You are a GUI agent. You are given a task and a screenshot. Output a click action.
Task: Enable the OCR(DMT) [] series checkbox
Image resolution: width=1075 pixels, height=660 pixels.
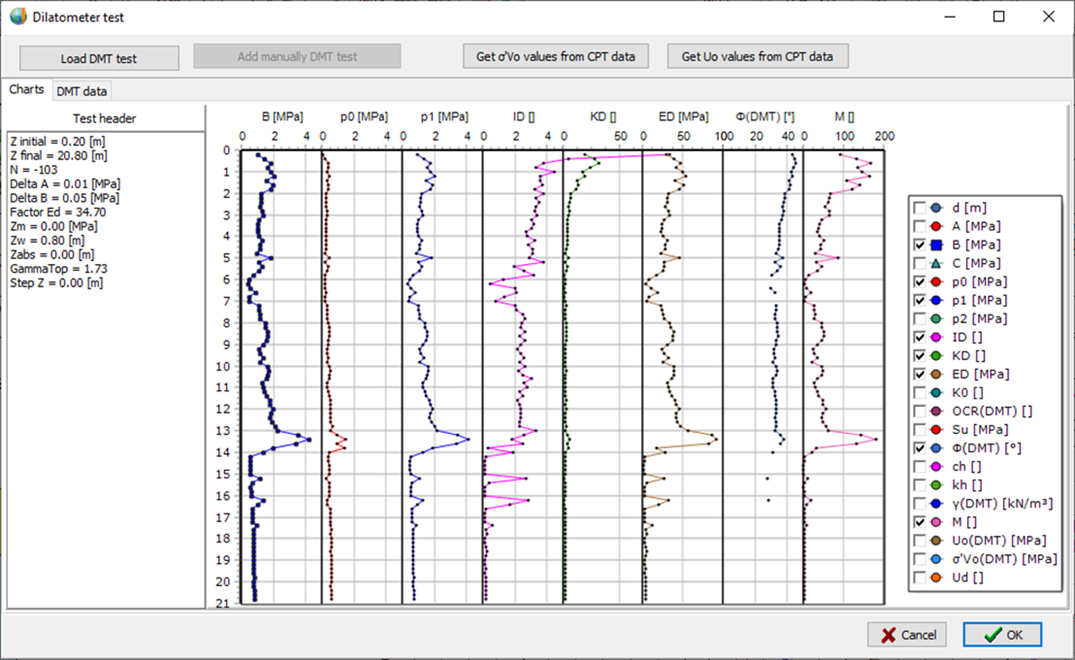[920, 411]
